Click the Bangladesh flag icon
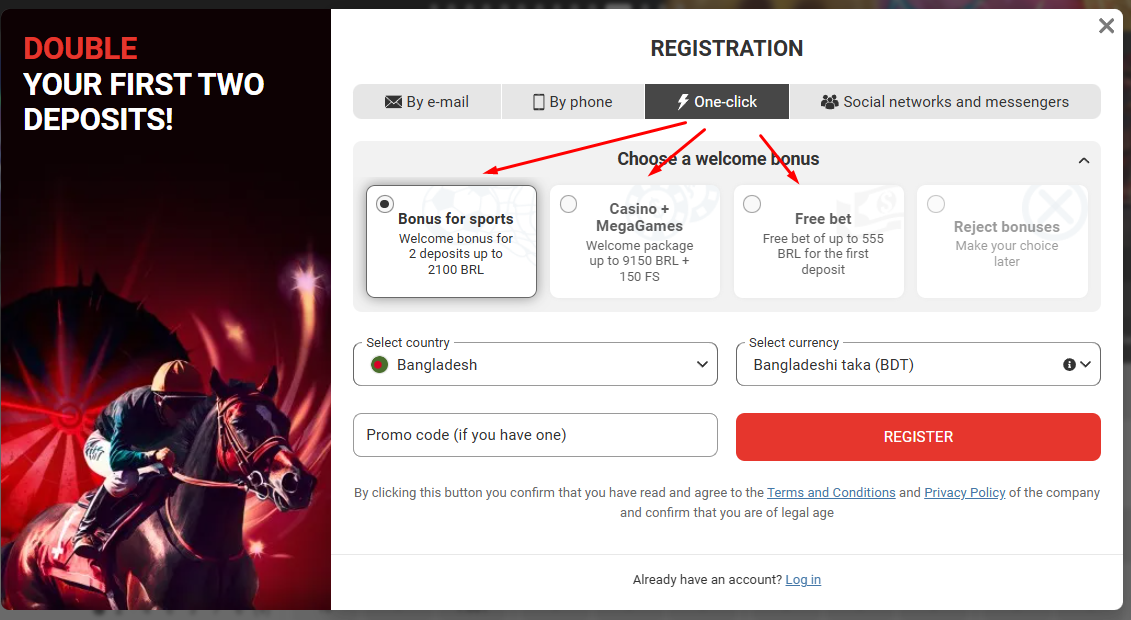Image resolution: width=1131 pixels, height=620 pixels. coord(379,365)
